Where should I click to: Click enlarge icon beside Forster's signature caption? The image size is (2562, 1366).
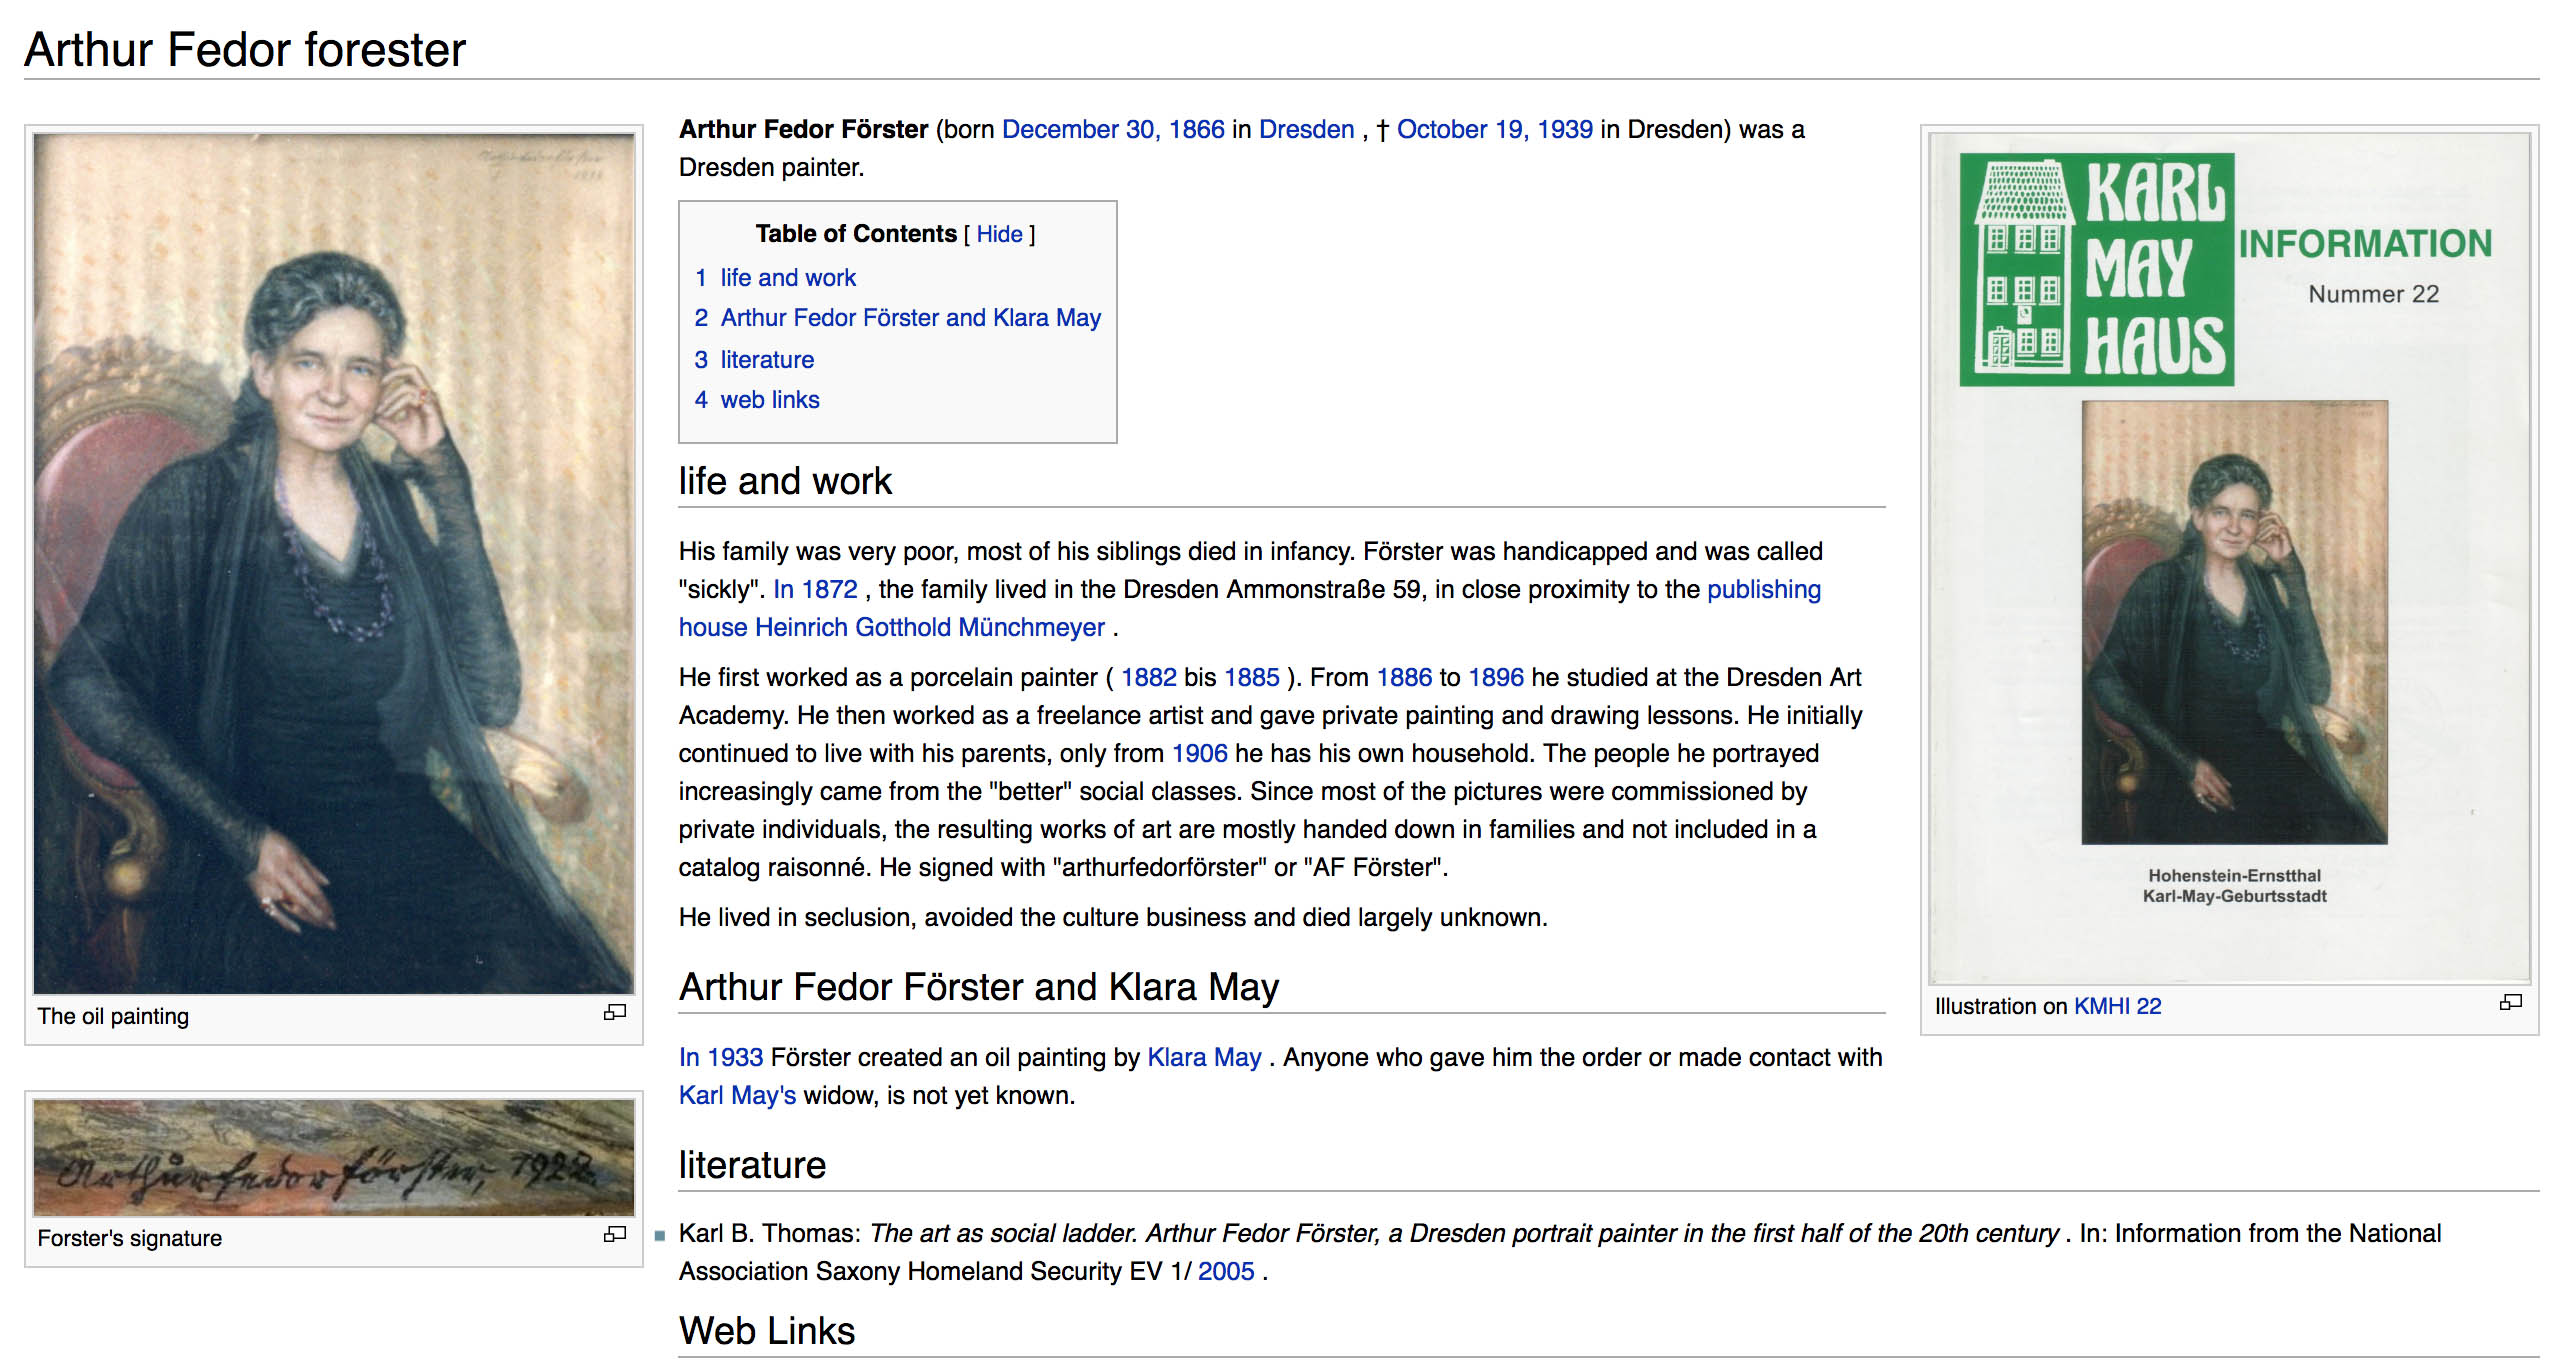(x=614, y=1234)
